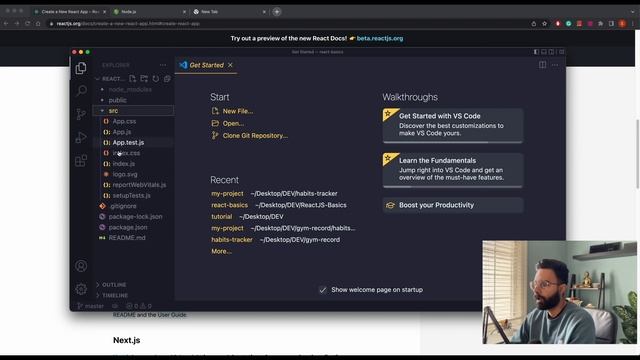Viewport: 640px width, 360px height.
Task: Toggle the bottom panel layout icon
Action: [544, 52]
